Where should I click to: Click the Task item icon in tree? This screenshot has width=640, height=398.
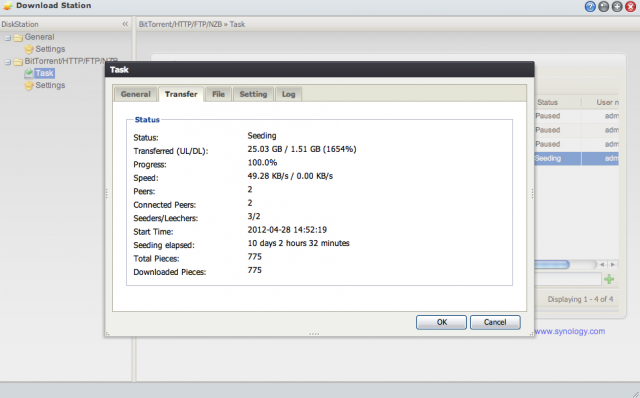[29, 73]
